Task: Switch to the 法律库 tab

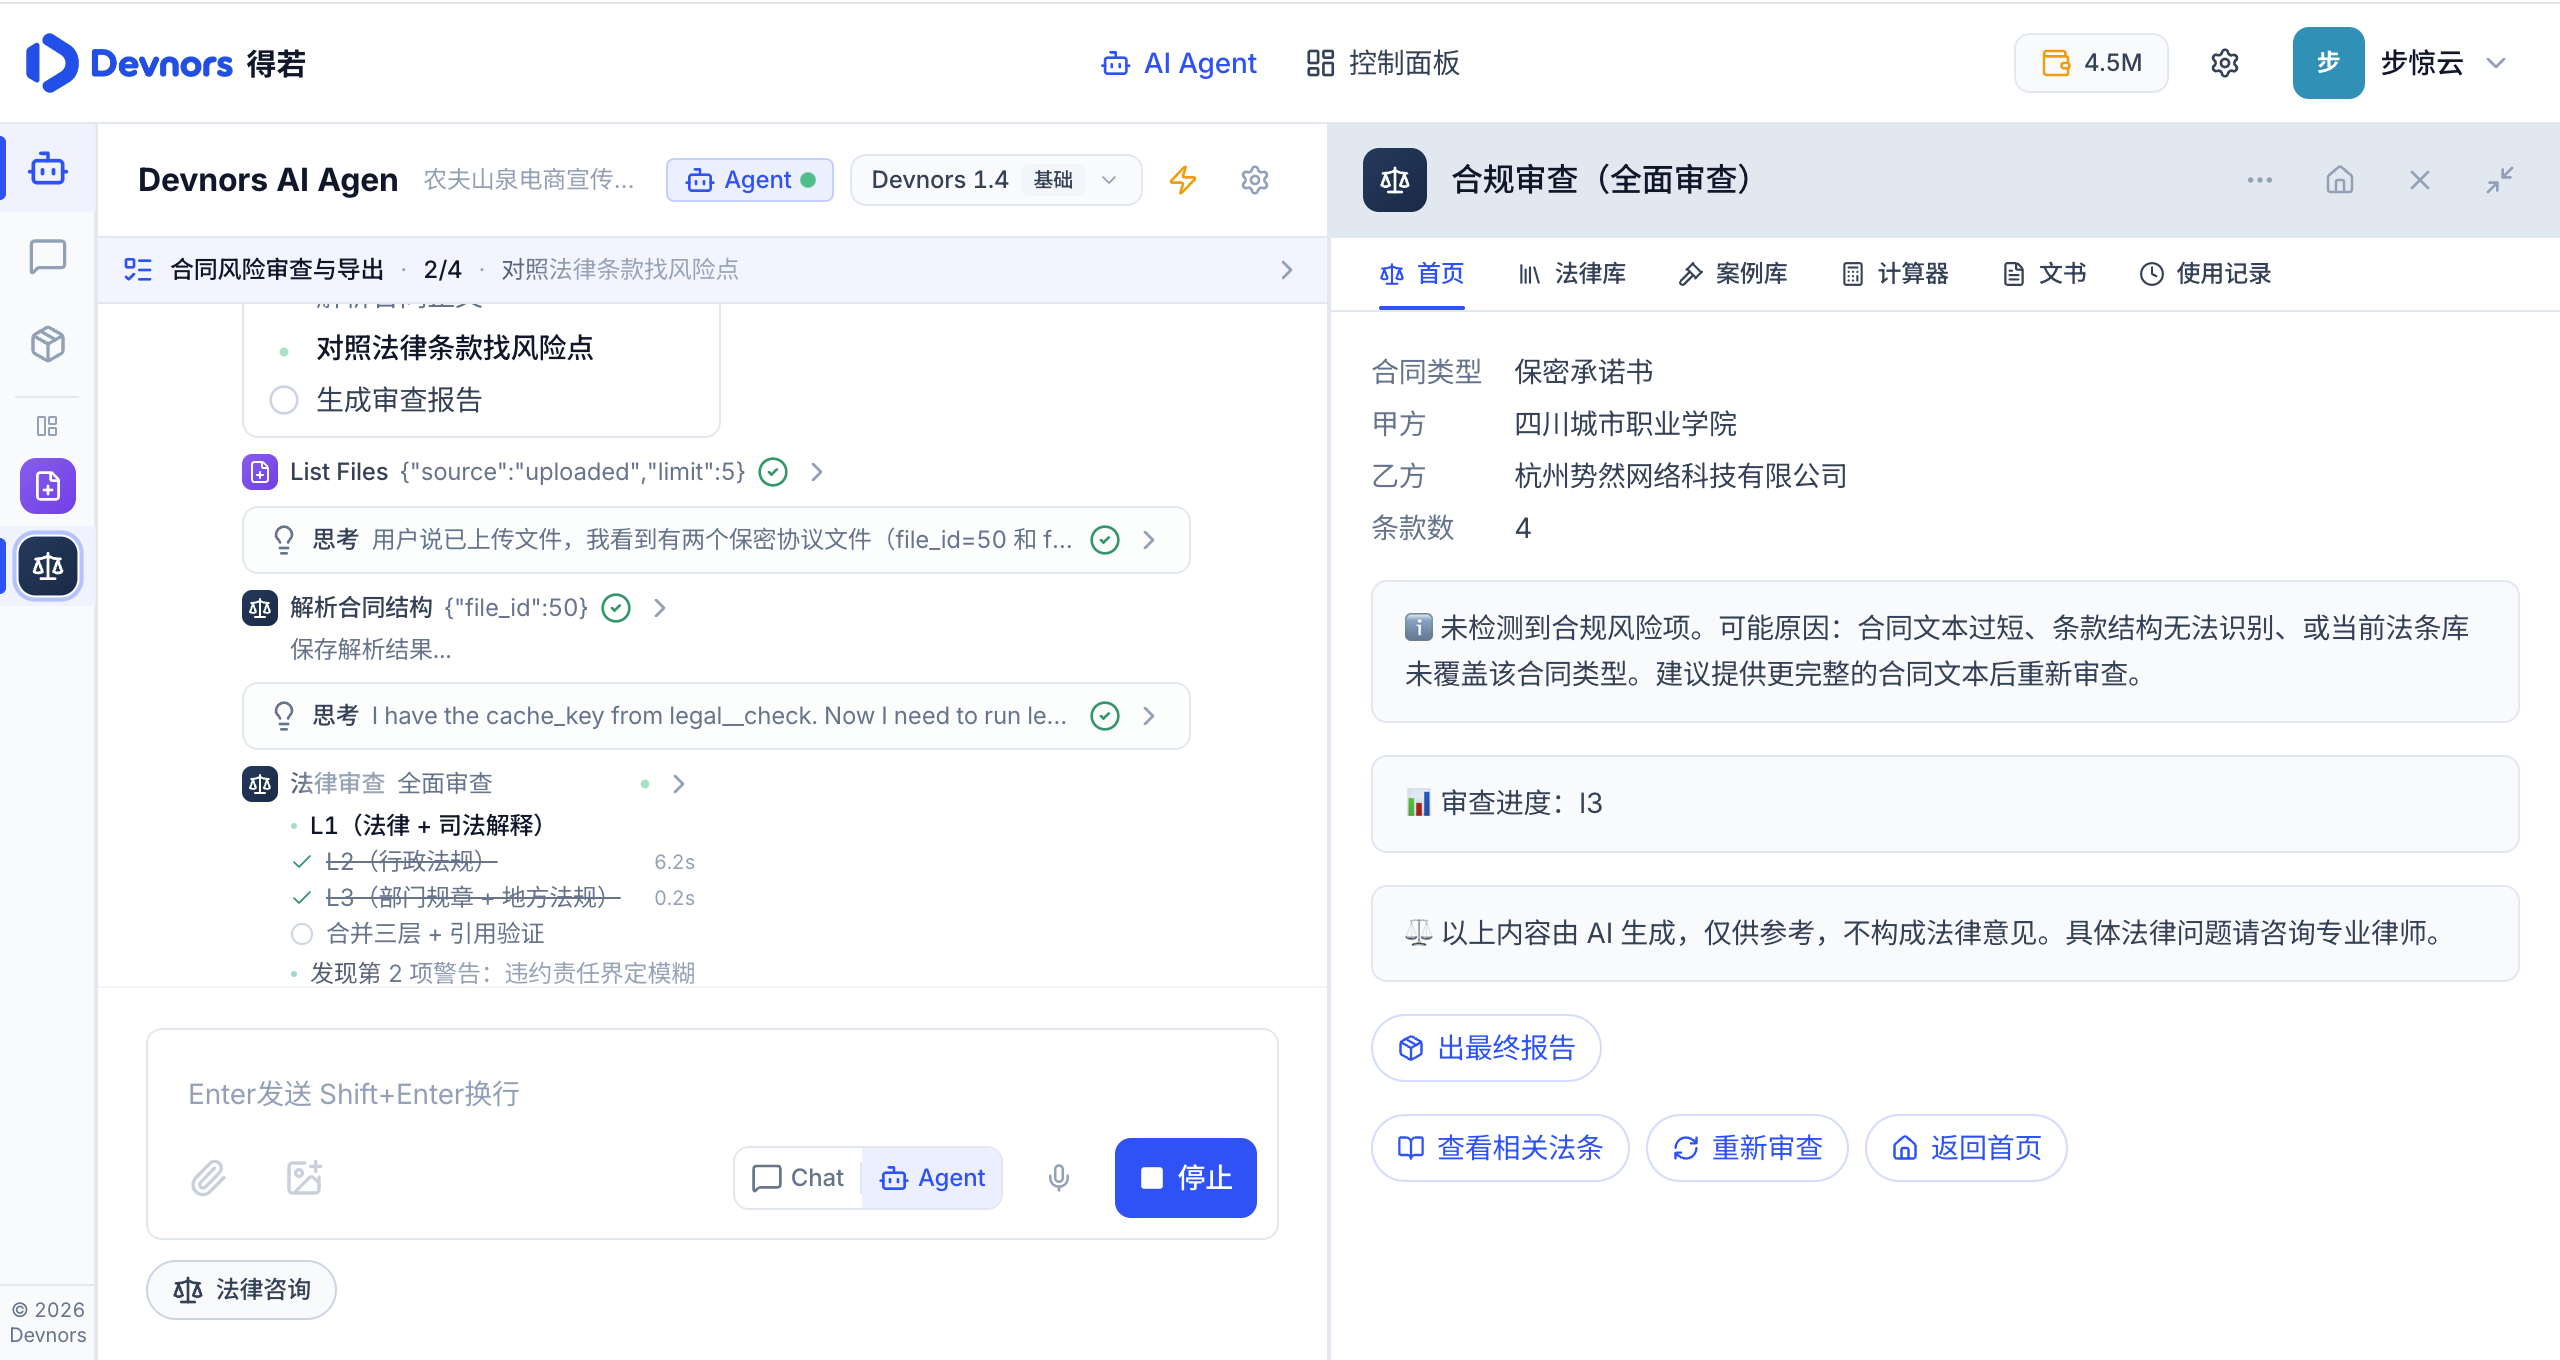Action: [x=1571, y=274]
